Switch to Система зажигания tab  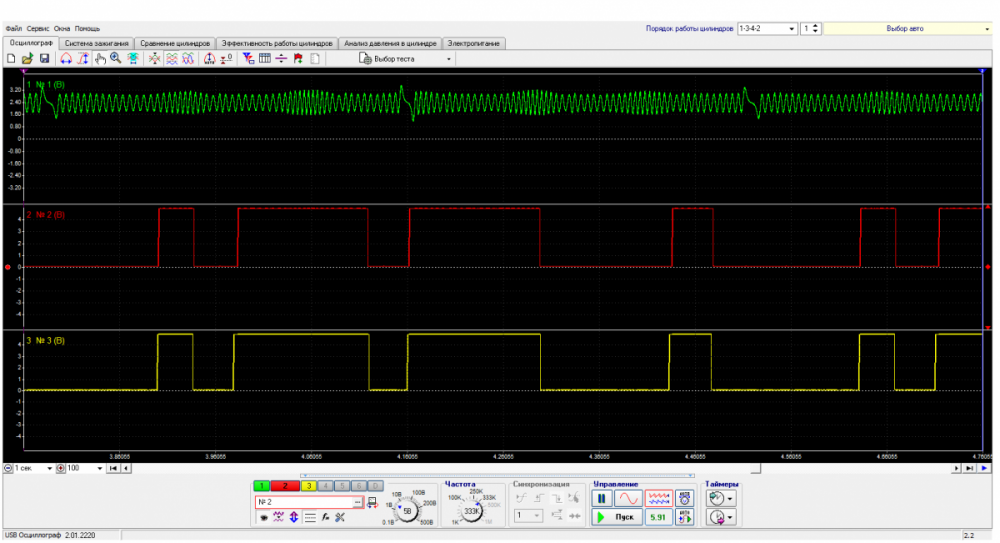[97, 44]
